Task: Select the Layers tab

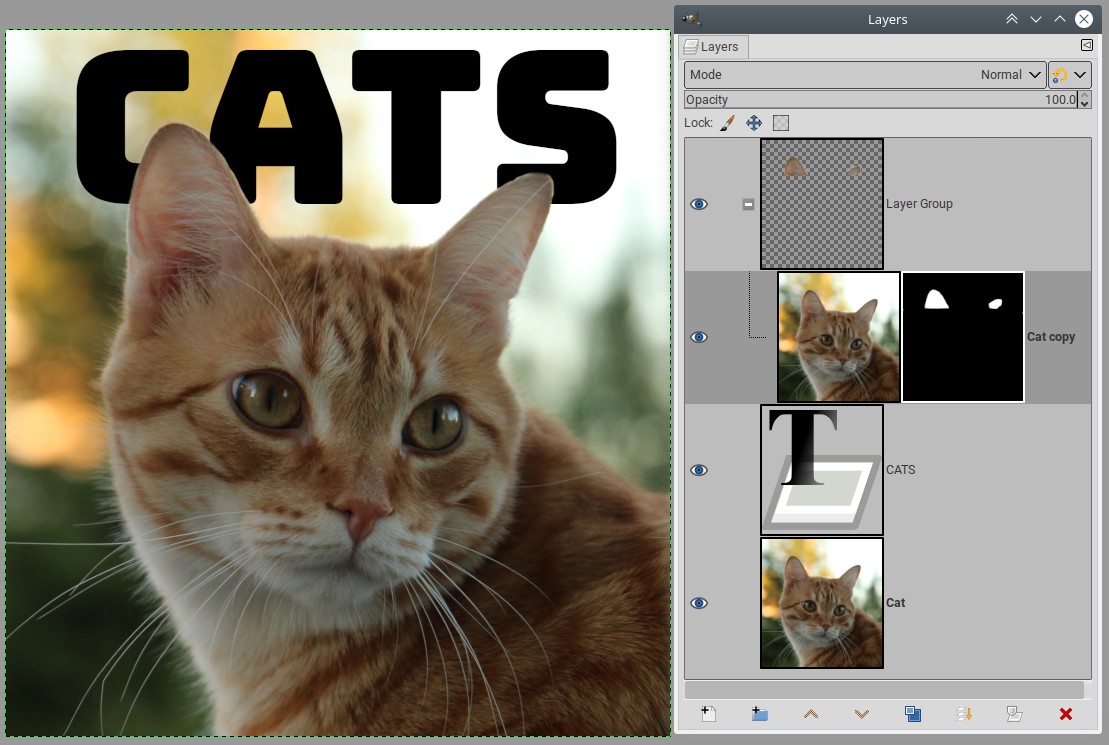Action: point(713,47)
